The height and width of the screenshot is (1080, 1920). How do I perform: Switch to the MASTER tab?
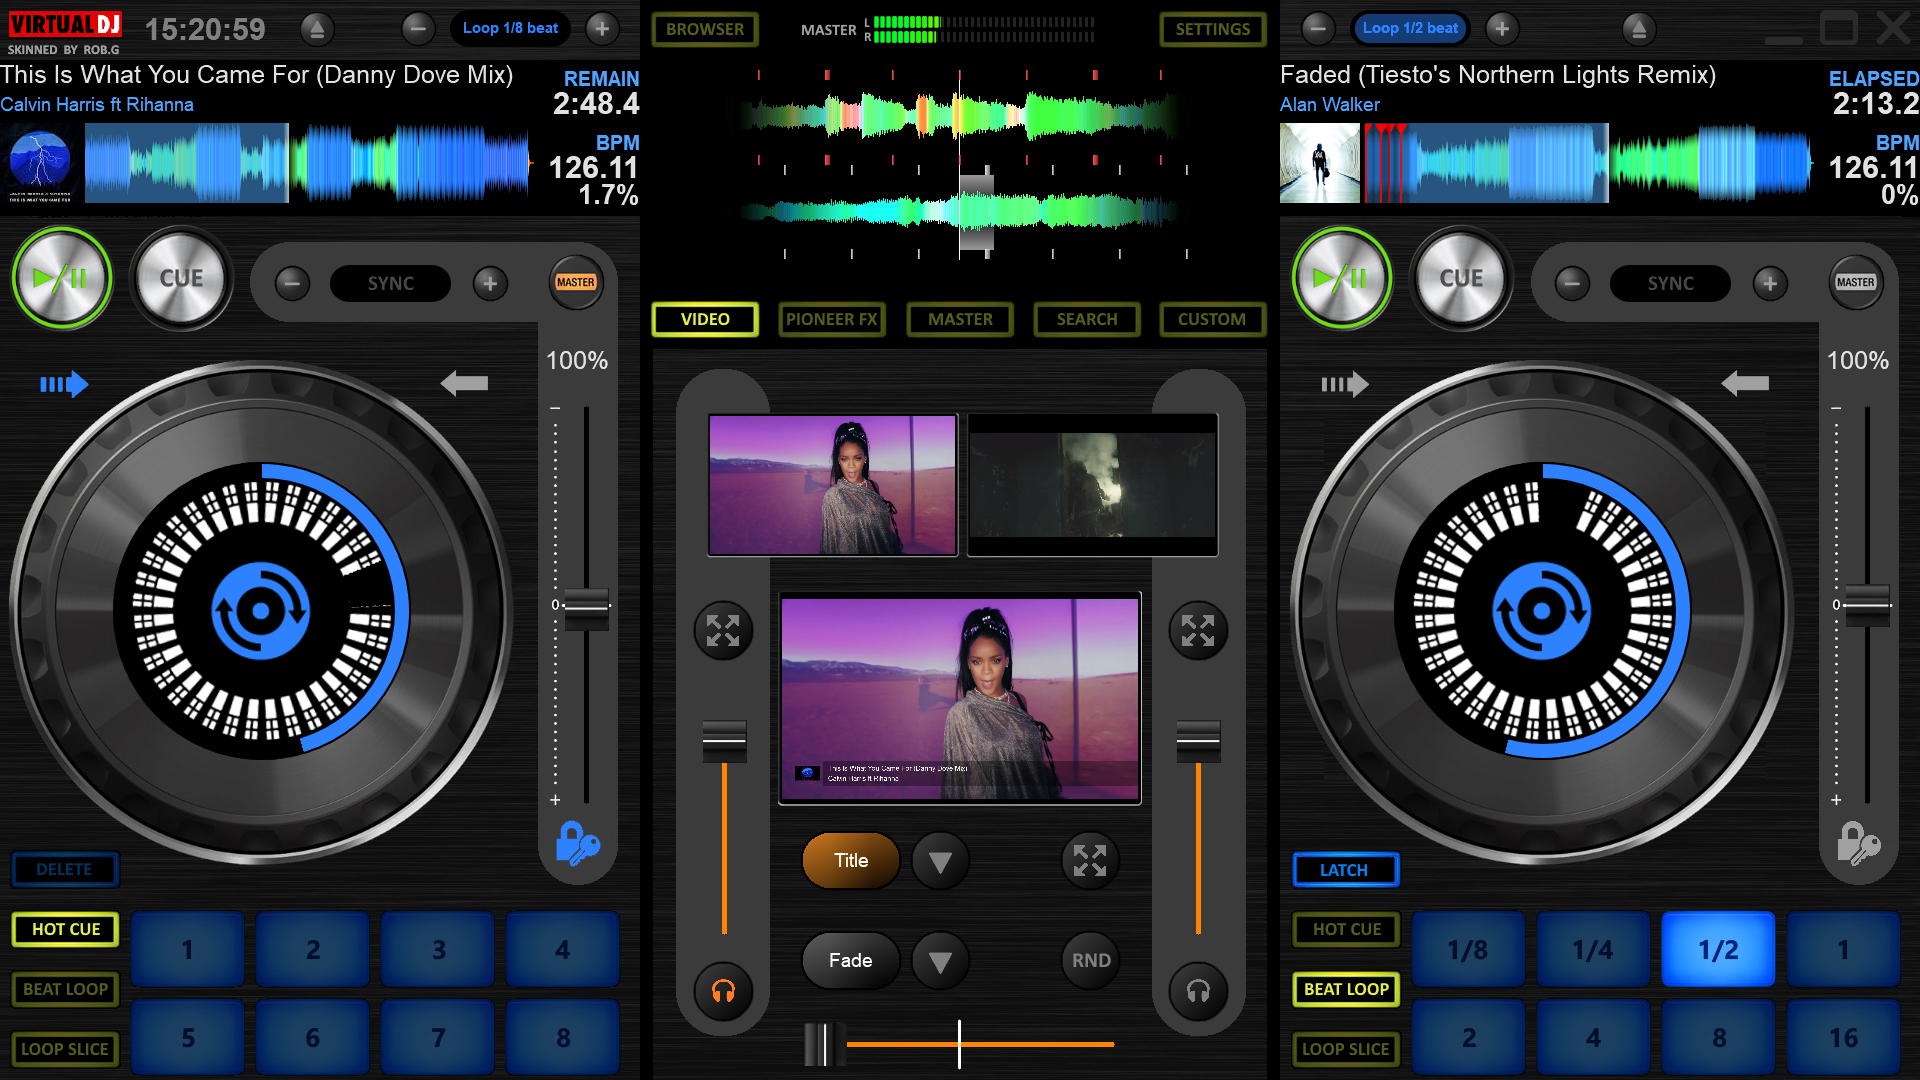click(x=960, y=319)
